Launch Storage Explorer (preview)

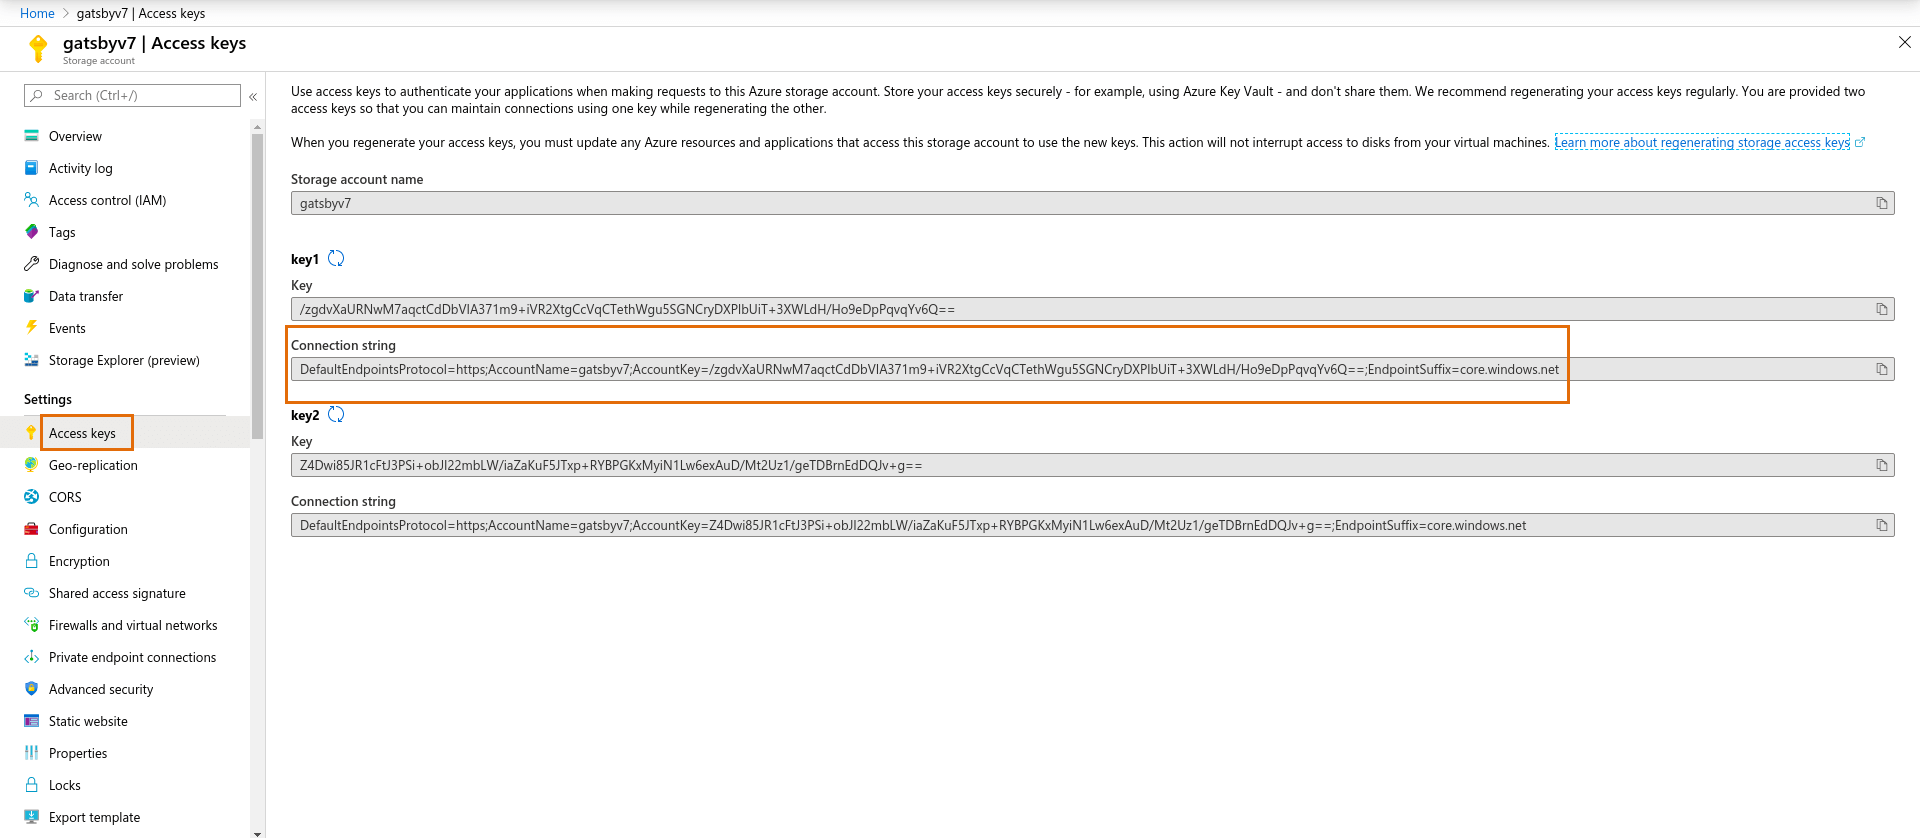click(124, 360)
